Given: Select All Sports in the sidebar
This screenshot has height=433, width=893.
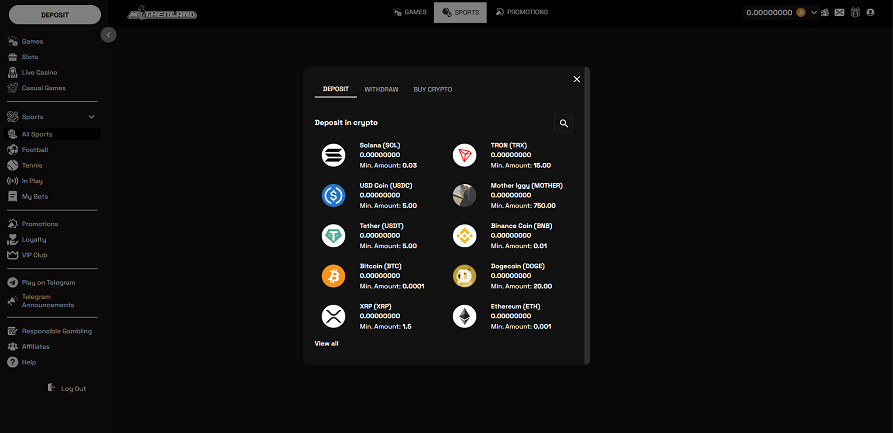Looking at the screenshot, I should 52,134.
